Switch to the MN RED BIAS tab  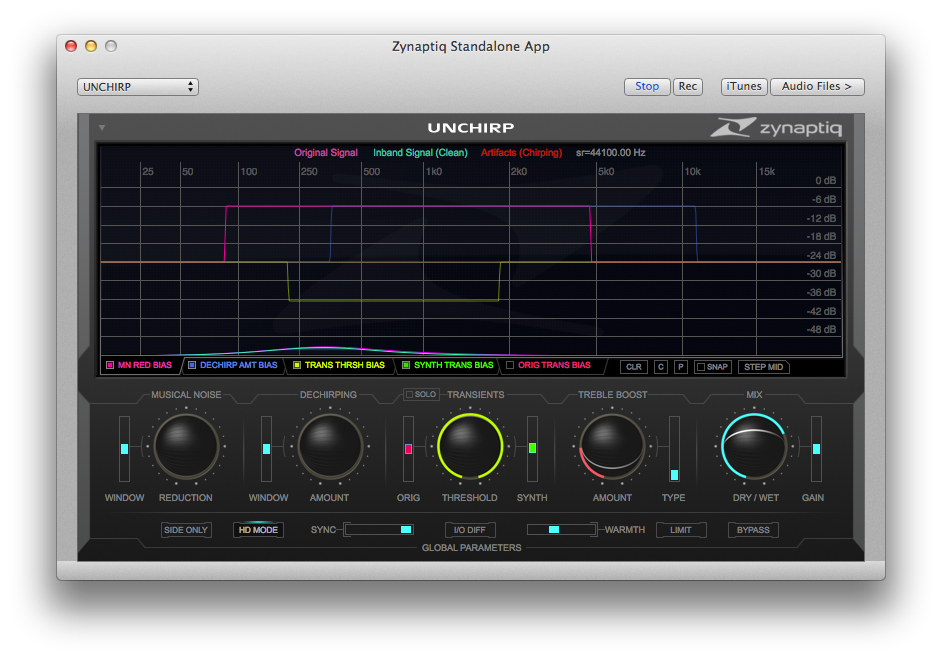tap(139, 366)
